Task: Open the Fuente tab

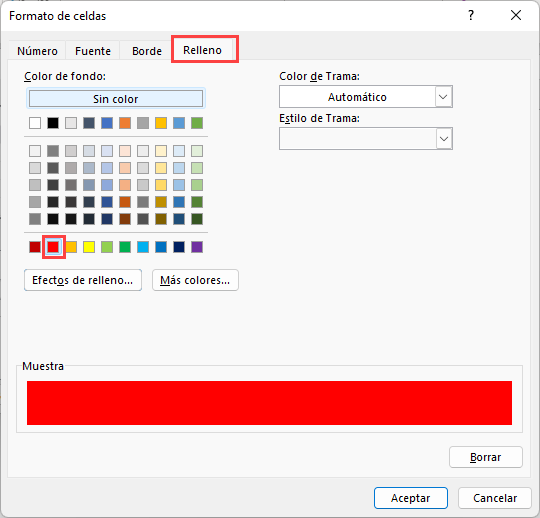Action: point(93,51)
